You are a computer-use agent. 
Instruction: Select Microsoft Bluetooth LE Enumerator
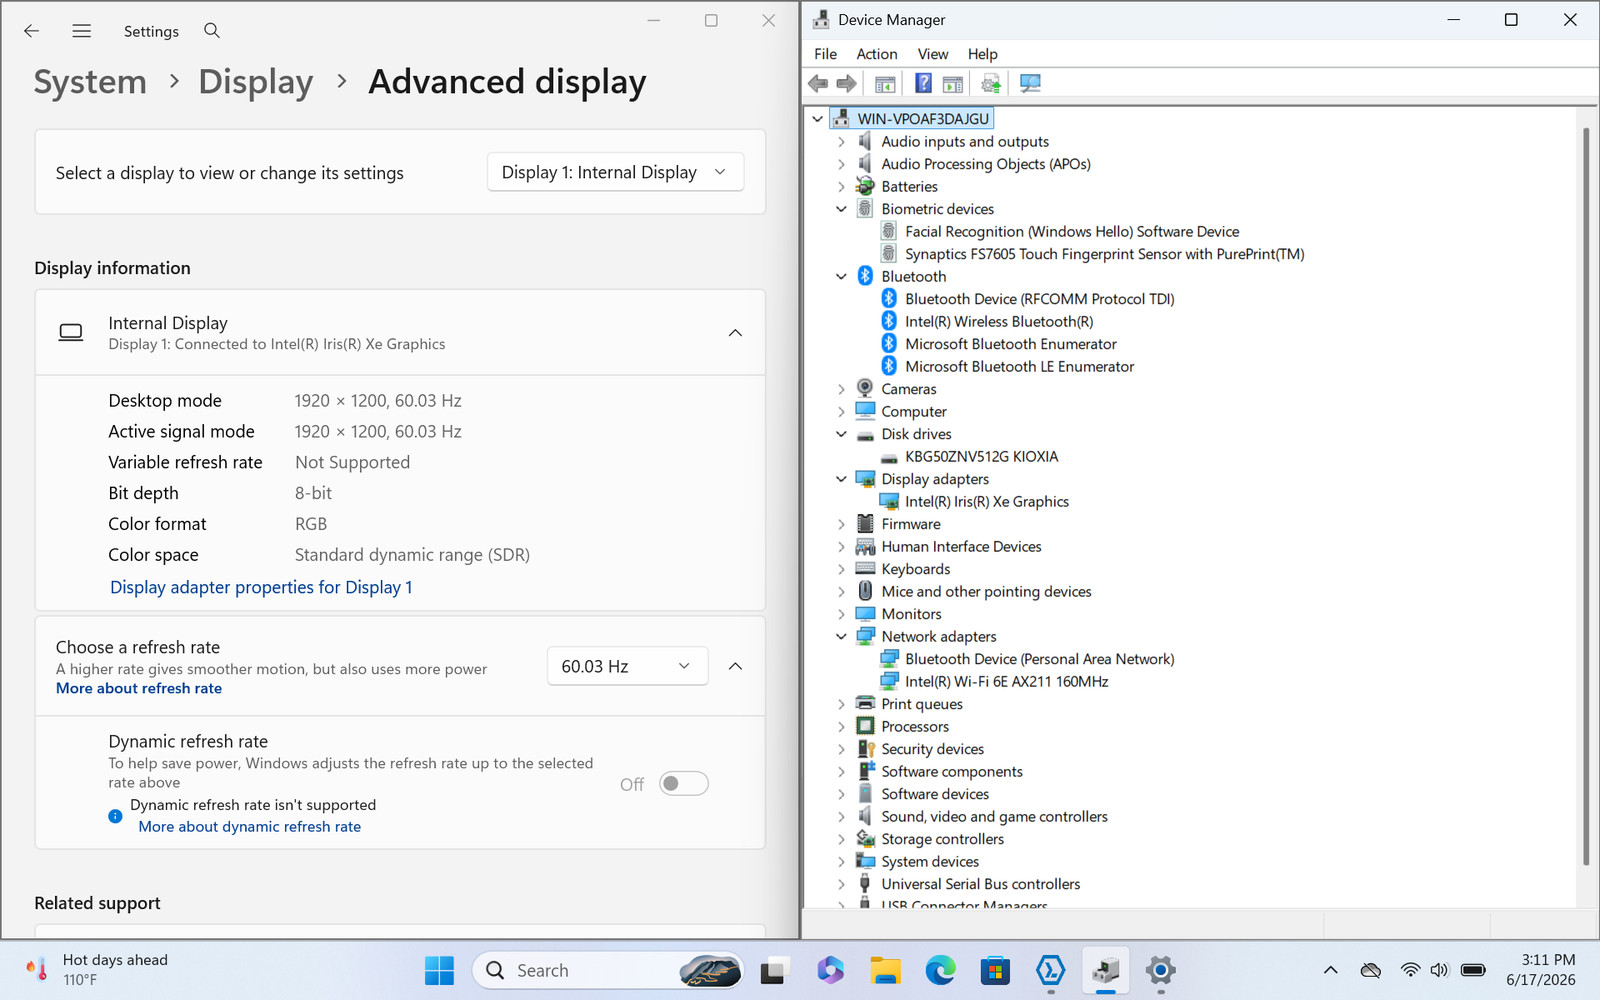[1020, 367]
